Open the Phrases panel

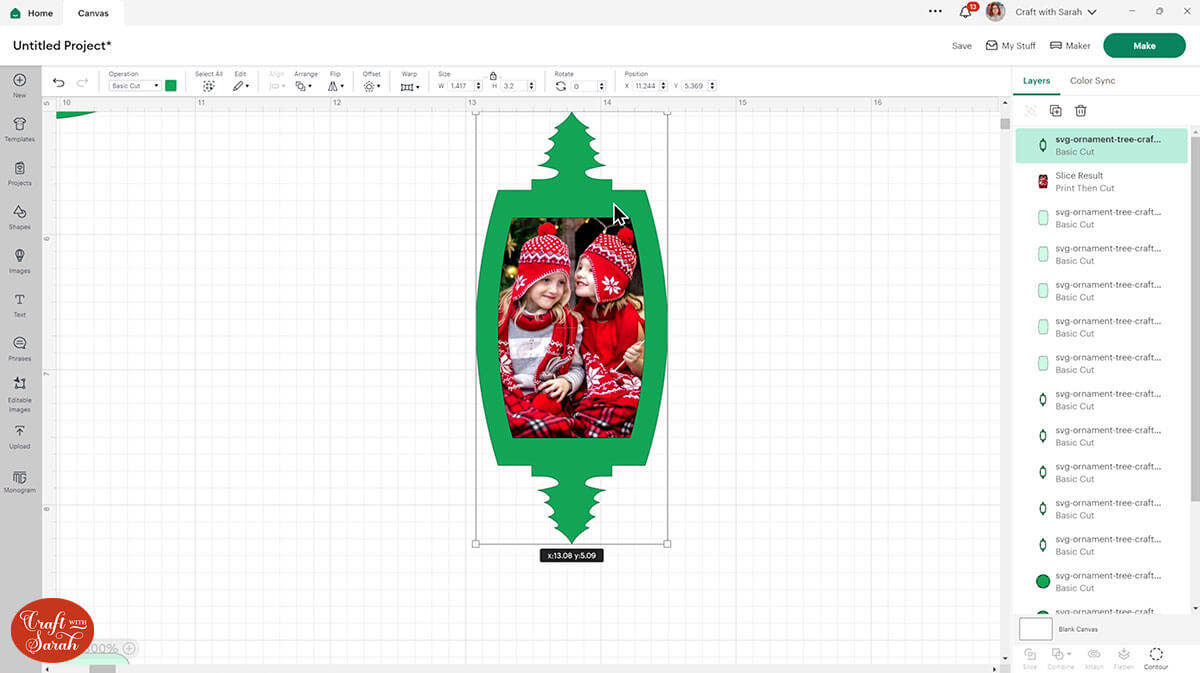click(19, 347)
